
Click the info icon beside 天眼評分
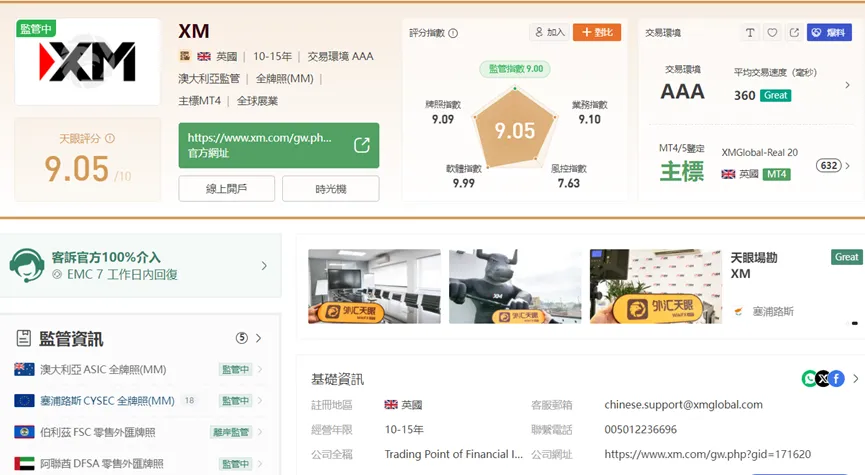110,138
